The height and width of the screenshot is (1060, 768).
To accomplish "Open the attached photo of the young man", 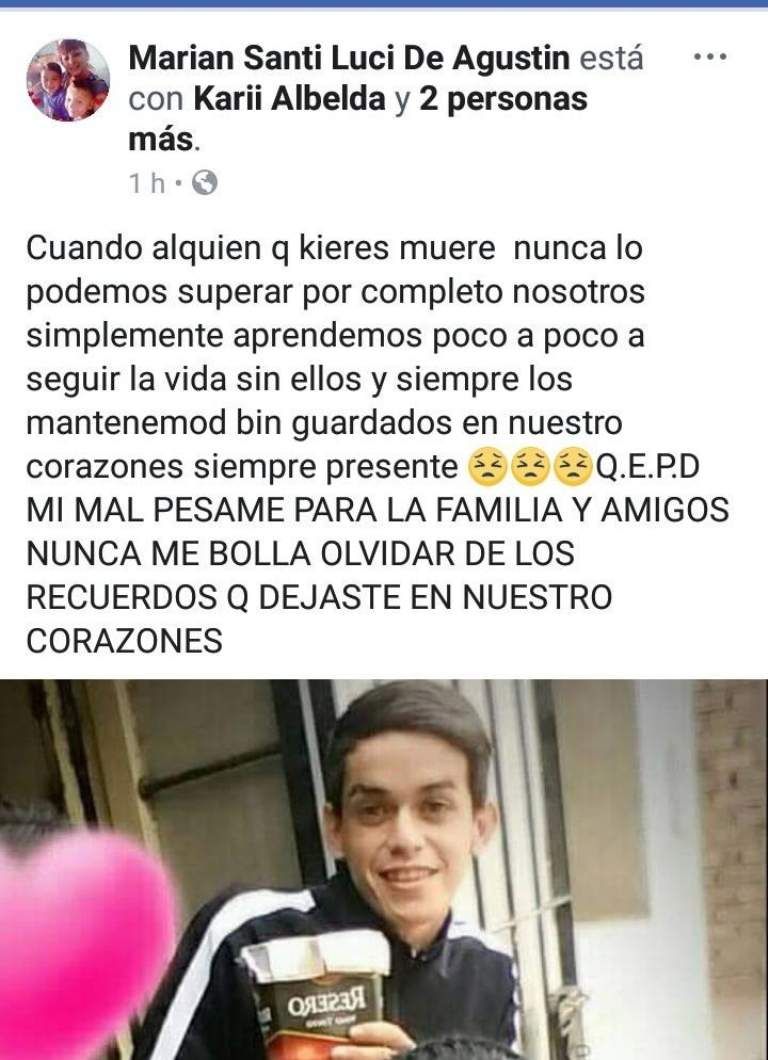I will click(384, 869).
